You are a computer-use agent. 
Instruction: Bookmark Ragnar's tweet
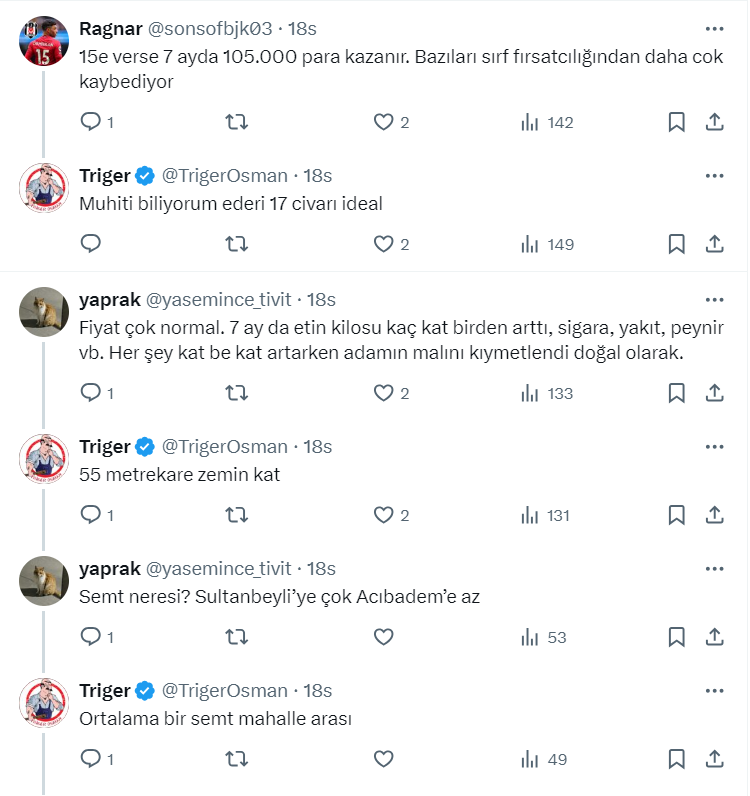coord(676,122)
